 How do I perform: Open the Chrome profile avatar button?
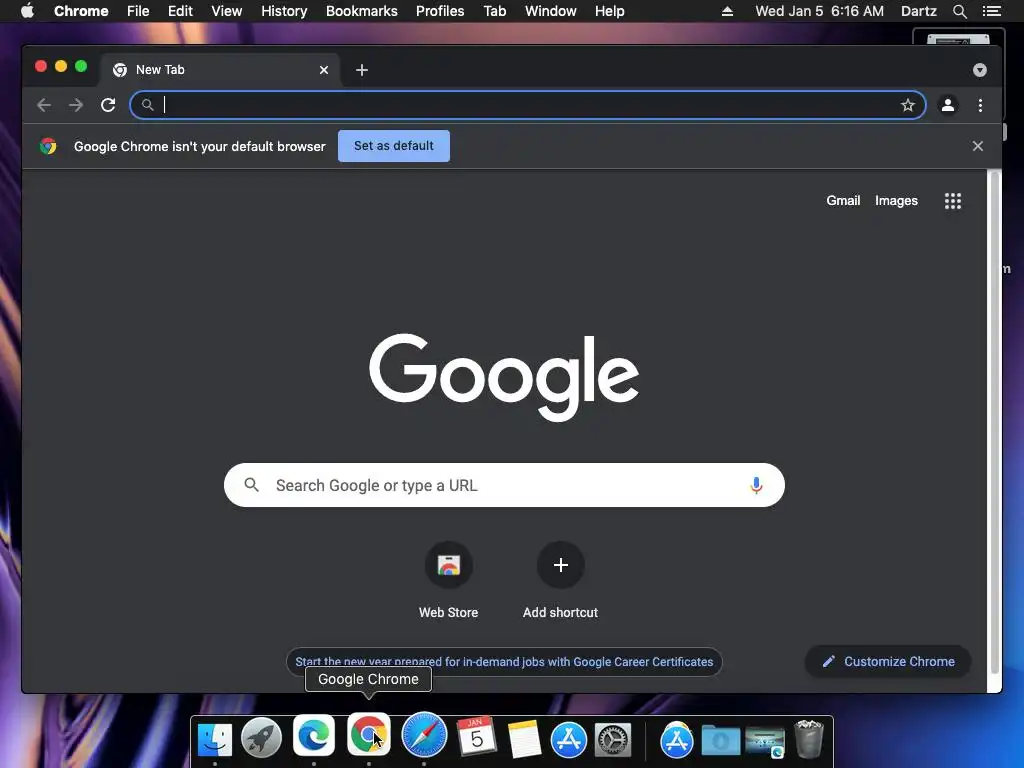point(948,105)
